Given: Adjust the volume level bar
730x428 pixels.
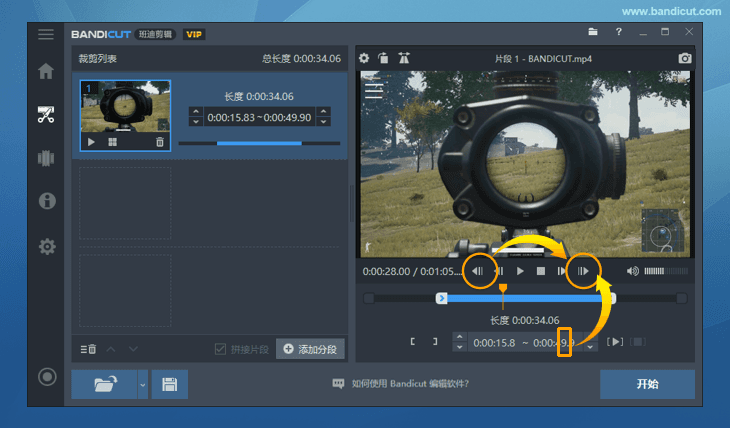Looking at the screenshot, I should [666, 271].
